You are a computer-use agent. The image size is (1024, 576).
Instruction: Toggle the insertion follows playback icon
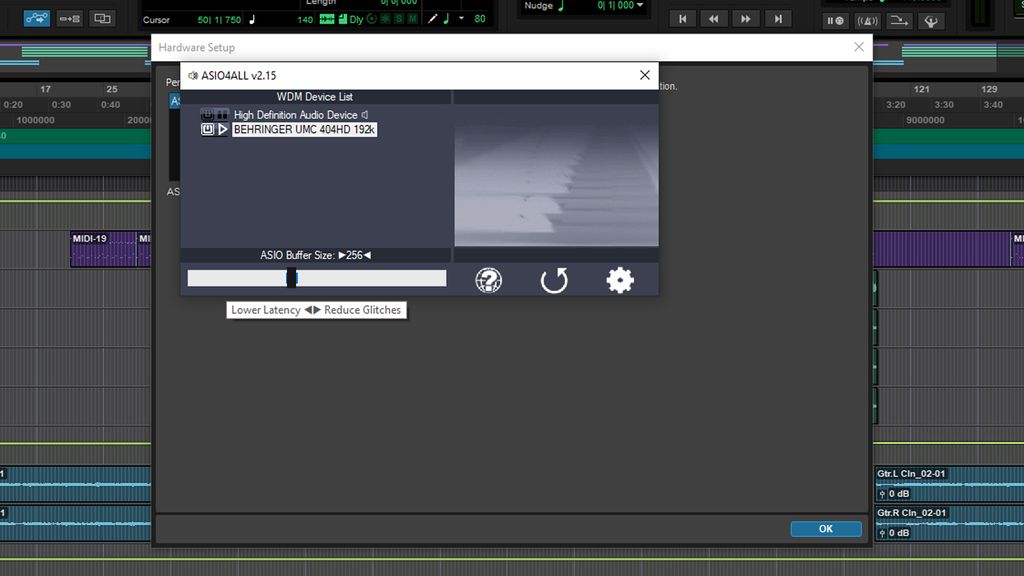69,18
